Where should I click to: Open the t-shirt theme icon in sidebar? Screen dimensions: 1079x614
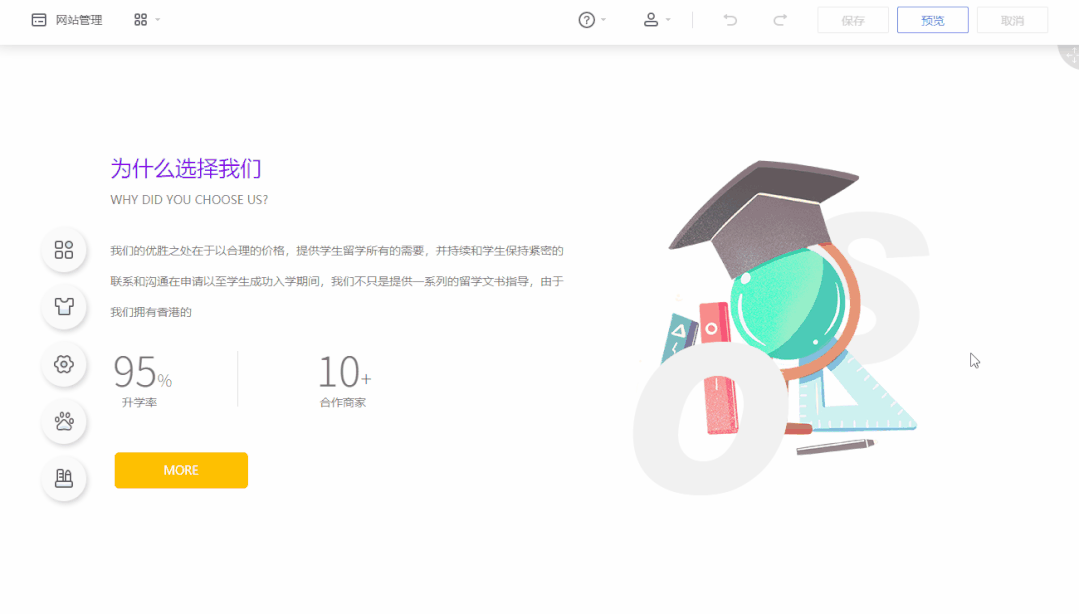[64, 308]
